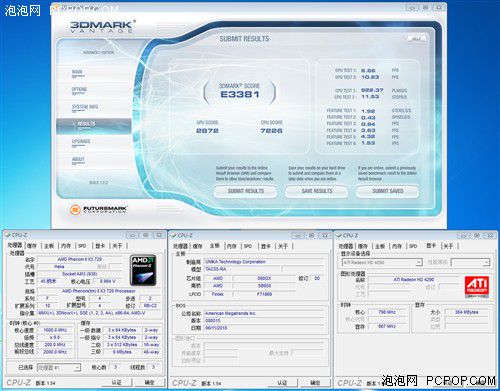Screen dimensions: 500x391
Task: Click the SUBMIT SAVED button
Action: point(388,191)
